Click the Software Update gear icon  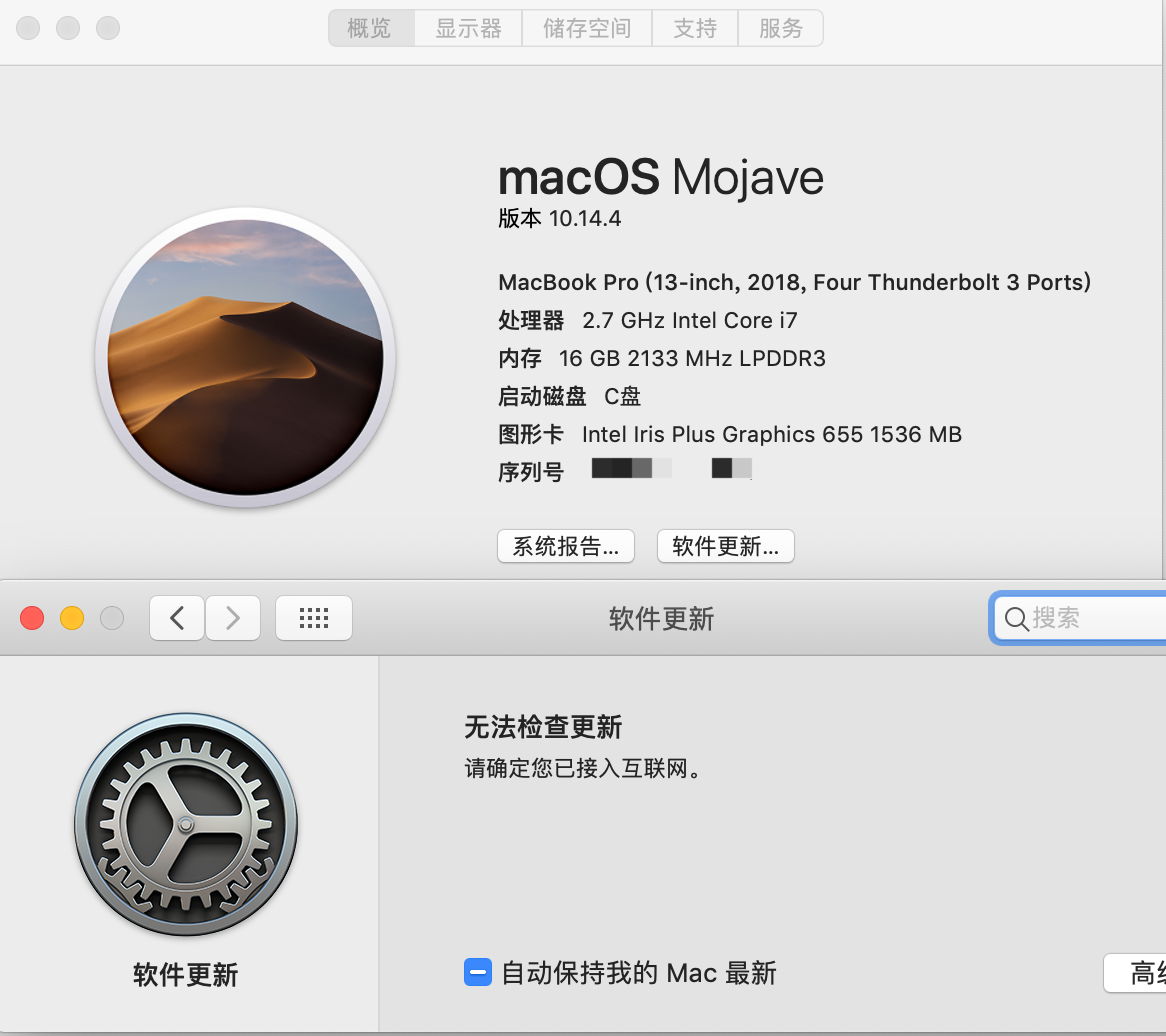coord(186,824)
